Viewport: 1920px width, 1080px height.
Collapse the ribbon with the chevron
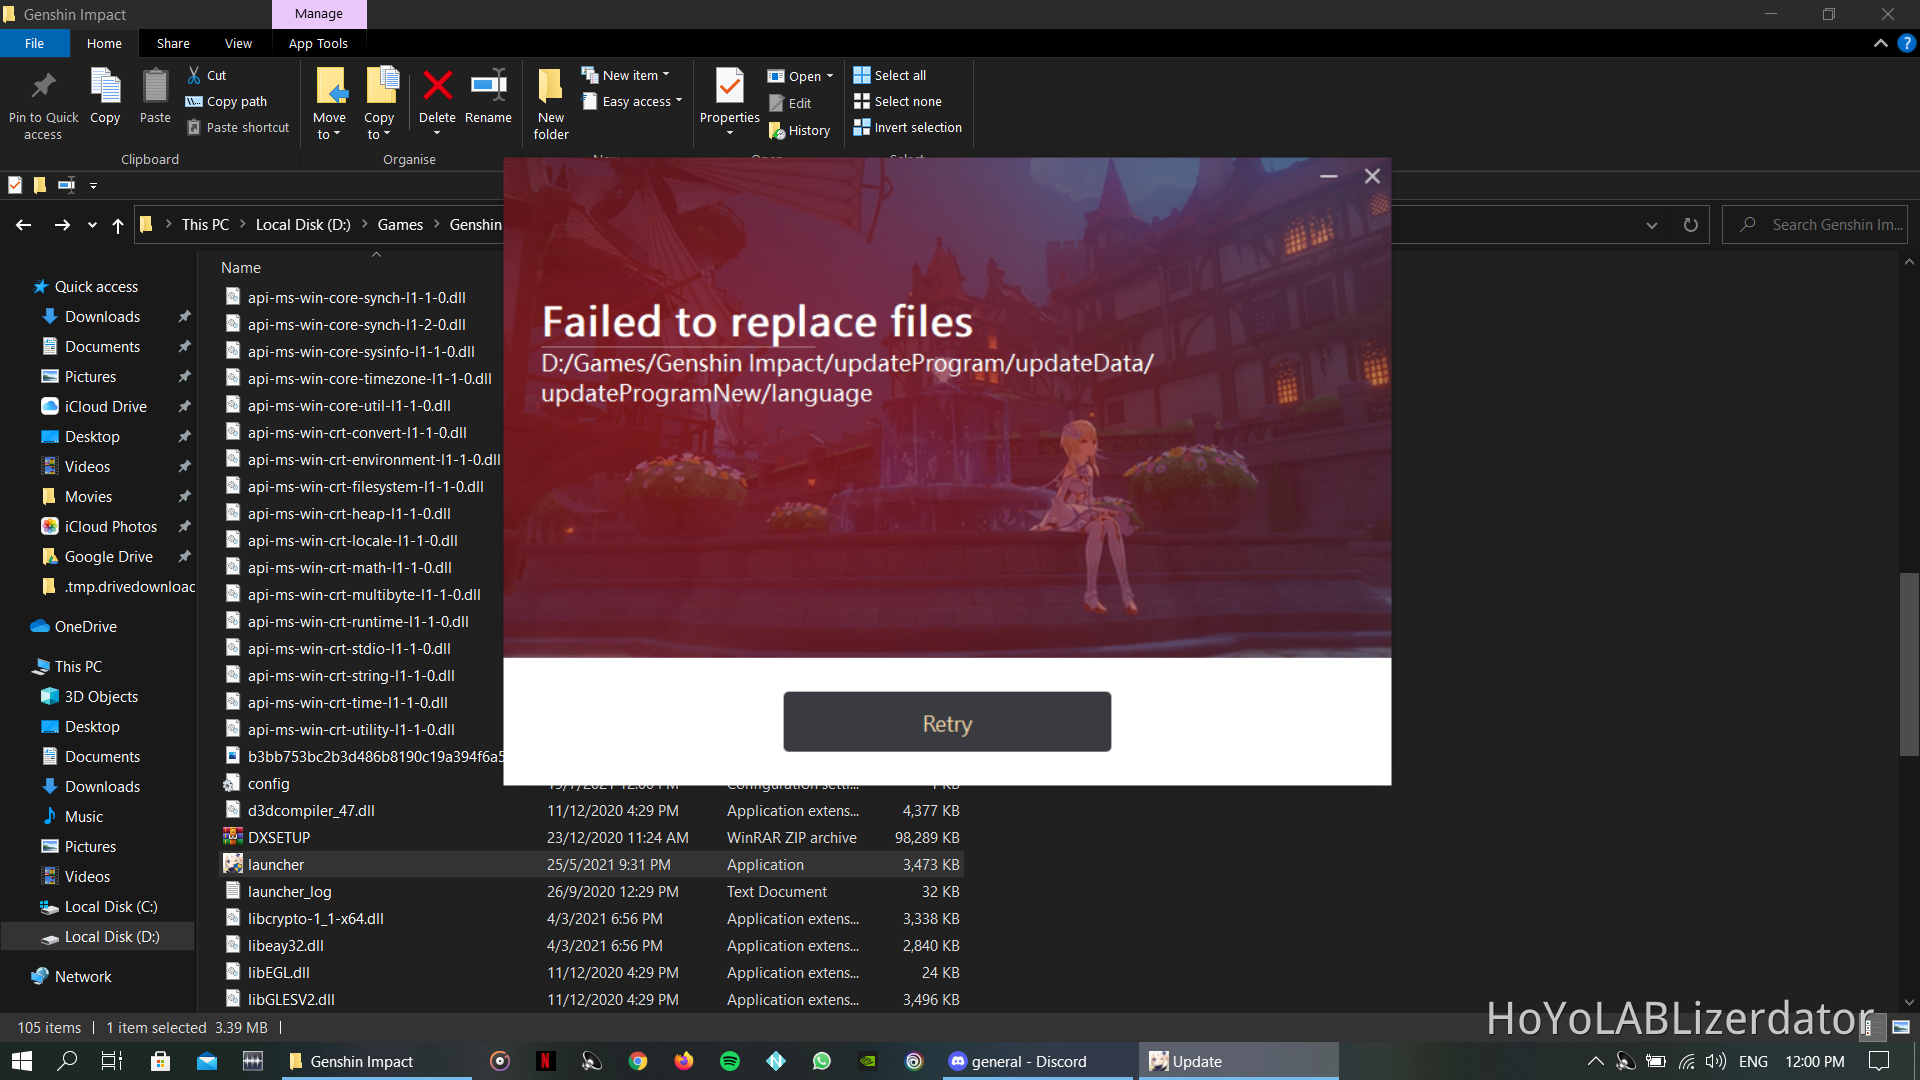pos(1881,43)
